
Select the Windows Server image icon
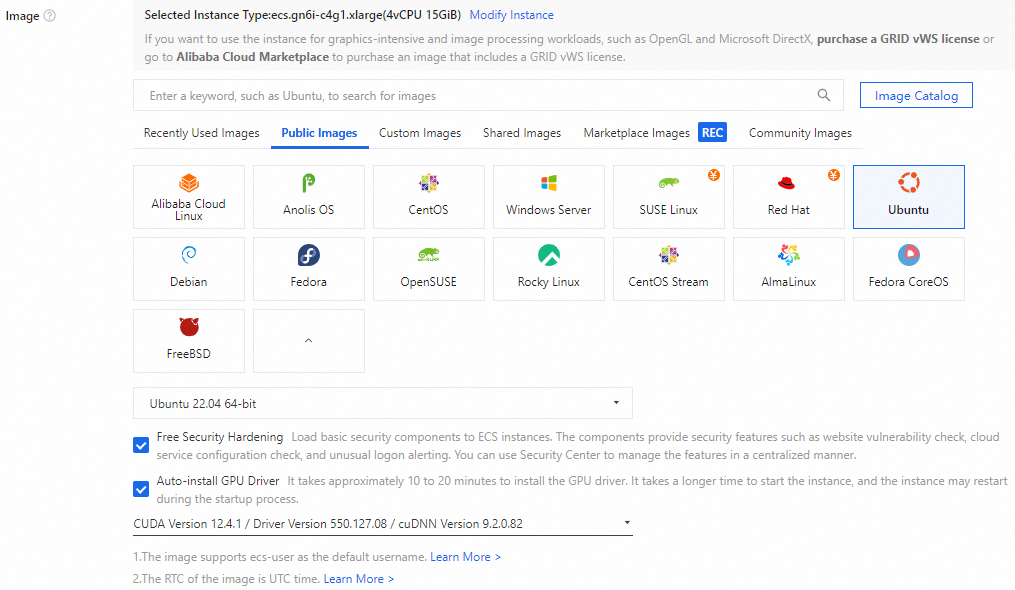click(x=548, y=184)
